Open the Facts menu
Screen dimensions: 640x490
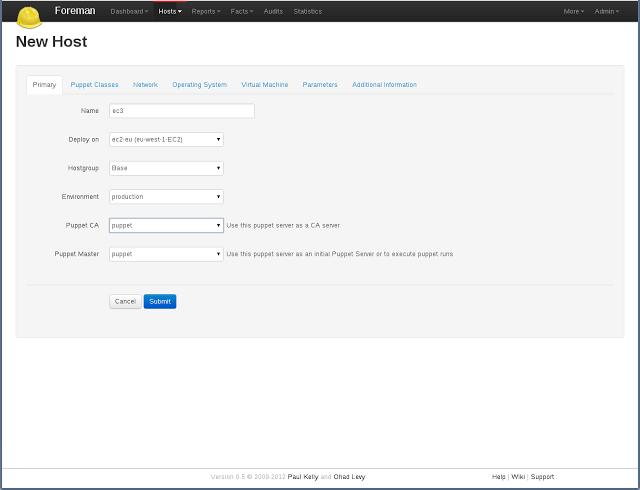(242, 11)
